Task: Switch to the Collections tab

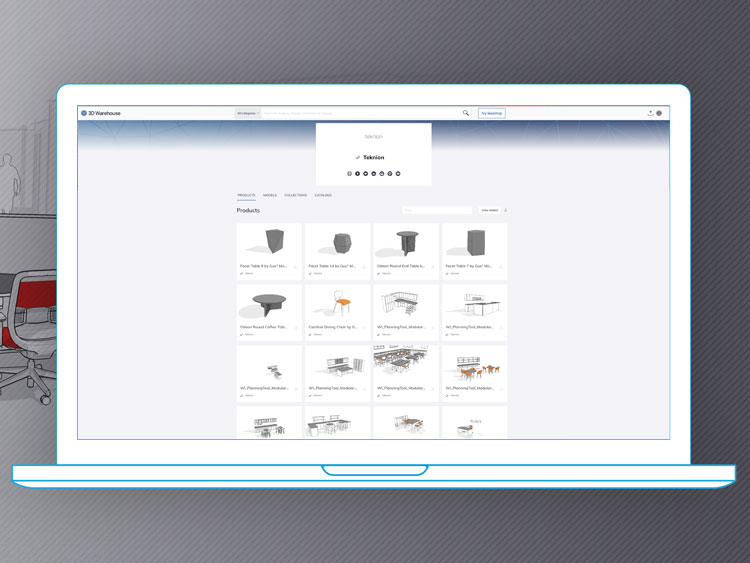Action: [x=296, y=195]
